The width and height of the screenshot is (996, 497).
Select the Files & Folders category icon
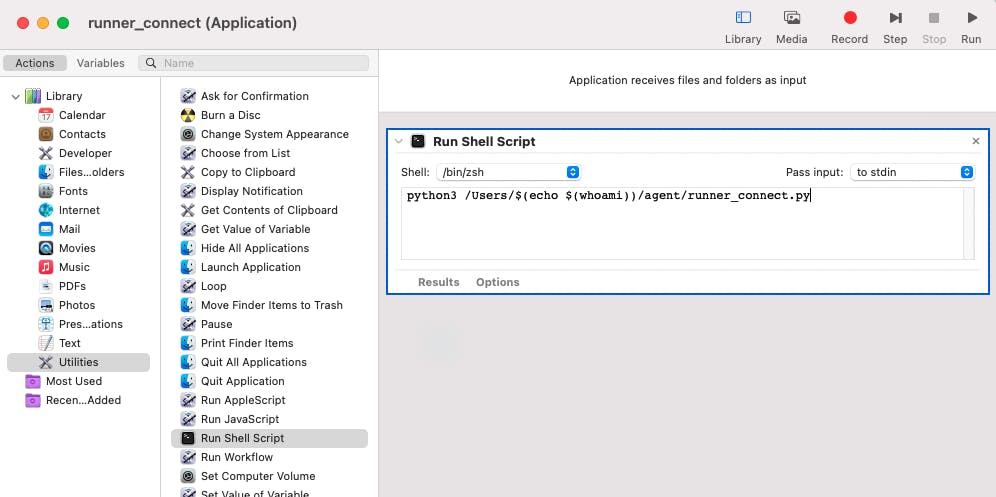46,172
